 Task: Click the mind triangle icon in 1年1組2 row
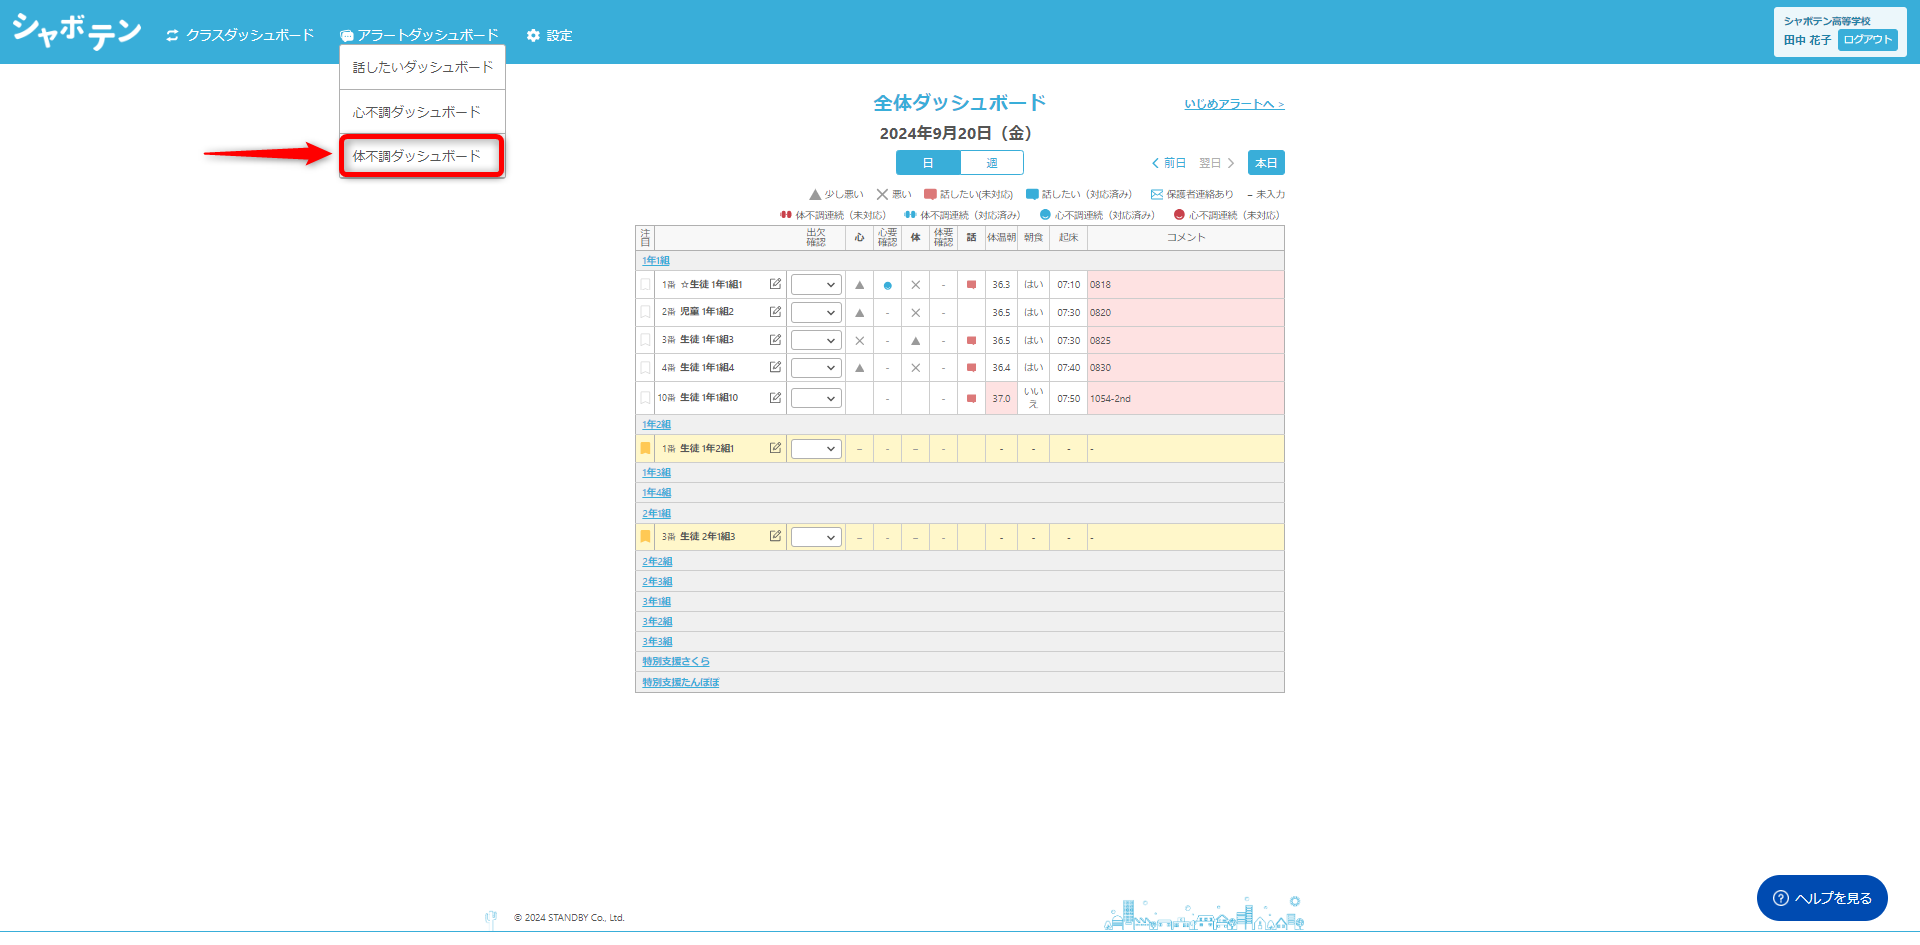(859, 313)
